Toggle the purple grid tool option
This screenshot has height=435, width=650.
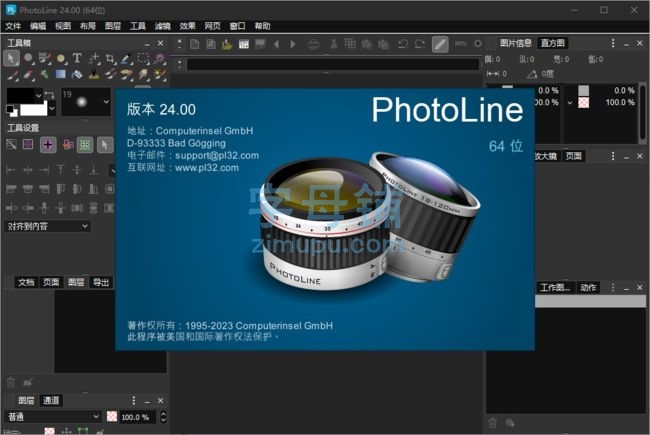coord(28,144)
